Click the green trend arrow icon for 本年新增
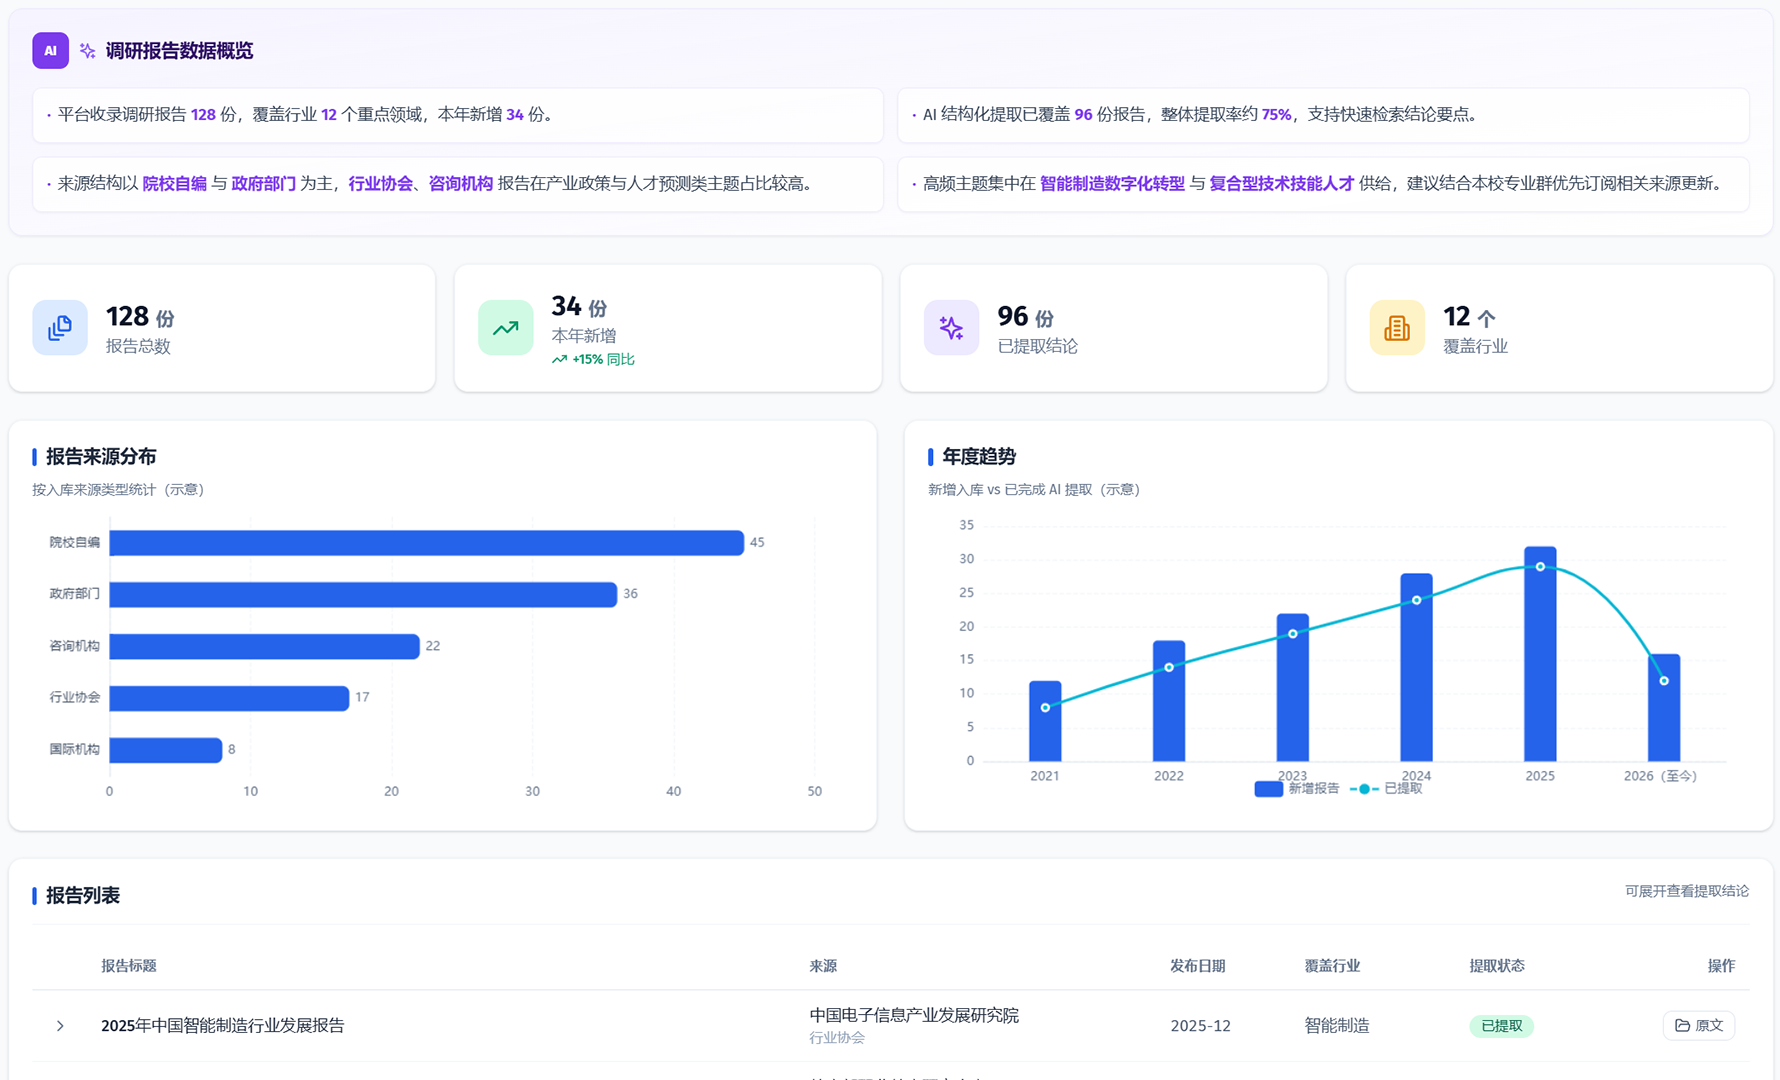The height and width of the screenshot is (1080, 1780). tap(505, 327)
